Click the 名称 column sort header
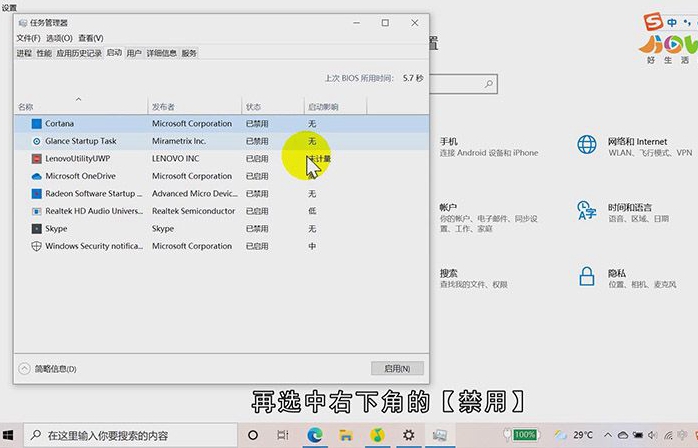 pyautogui.click(x=81, y=107)
